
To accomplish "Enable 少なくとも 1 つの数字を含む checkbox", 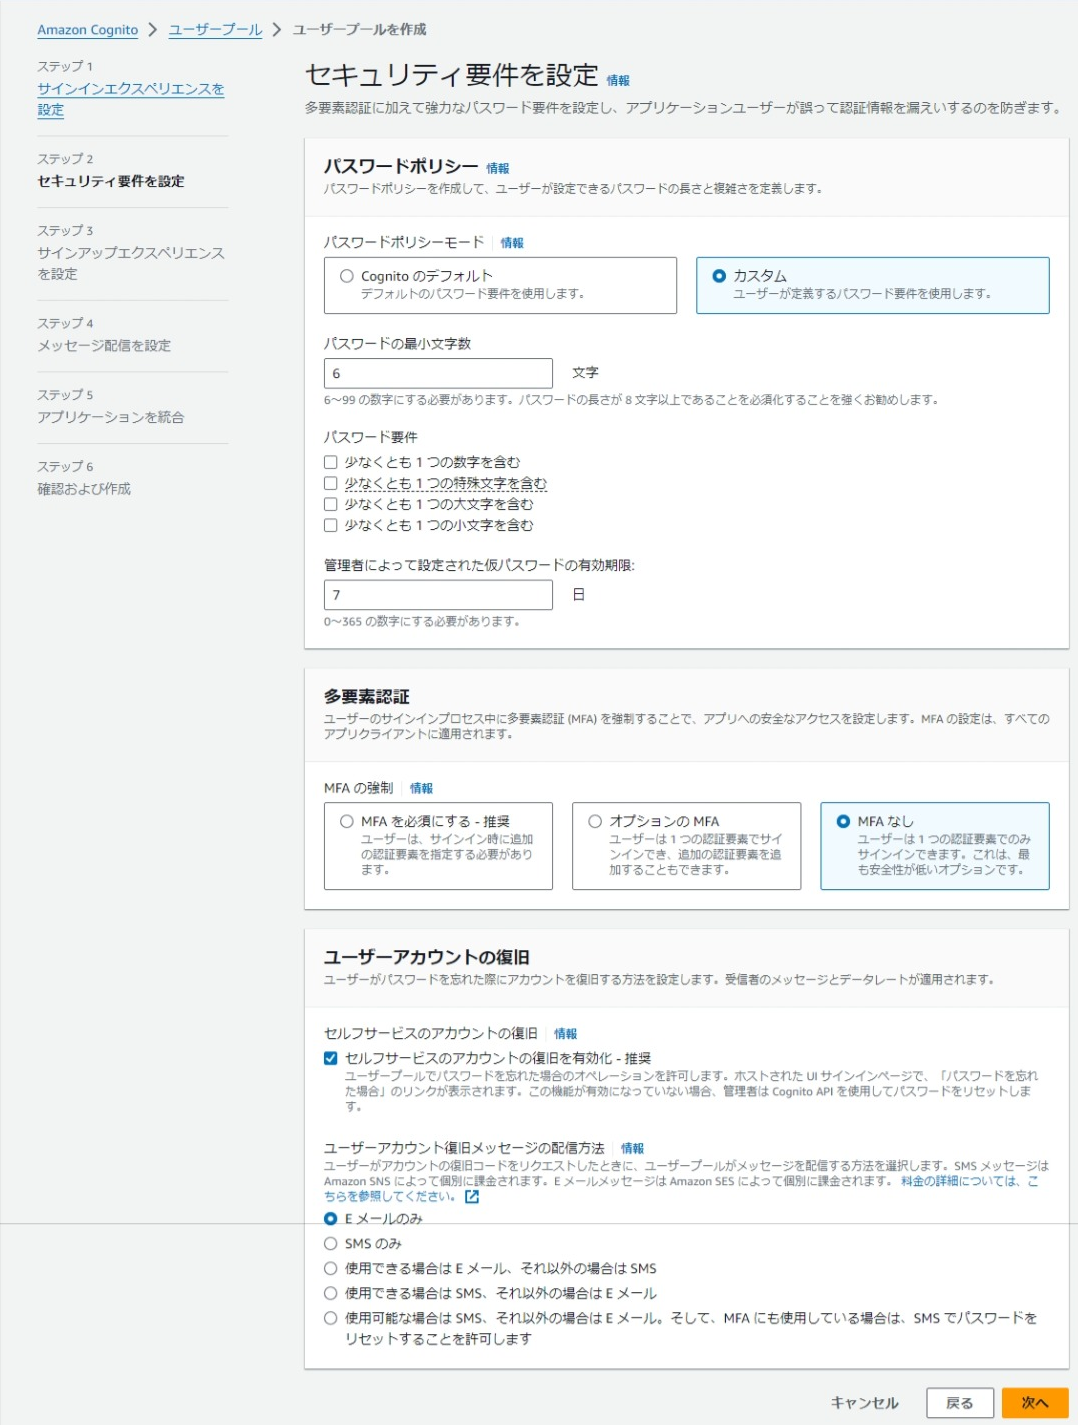I will click(x=331, y=462).
